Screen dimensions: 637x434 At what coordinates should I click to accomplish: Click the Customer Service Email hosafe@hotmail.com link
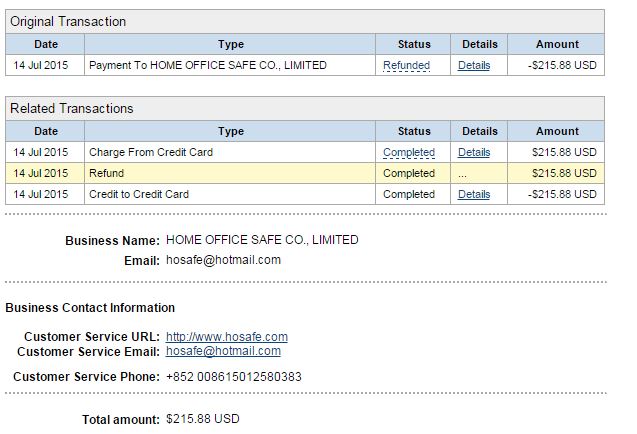click(x=223, y=352)
